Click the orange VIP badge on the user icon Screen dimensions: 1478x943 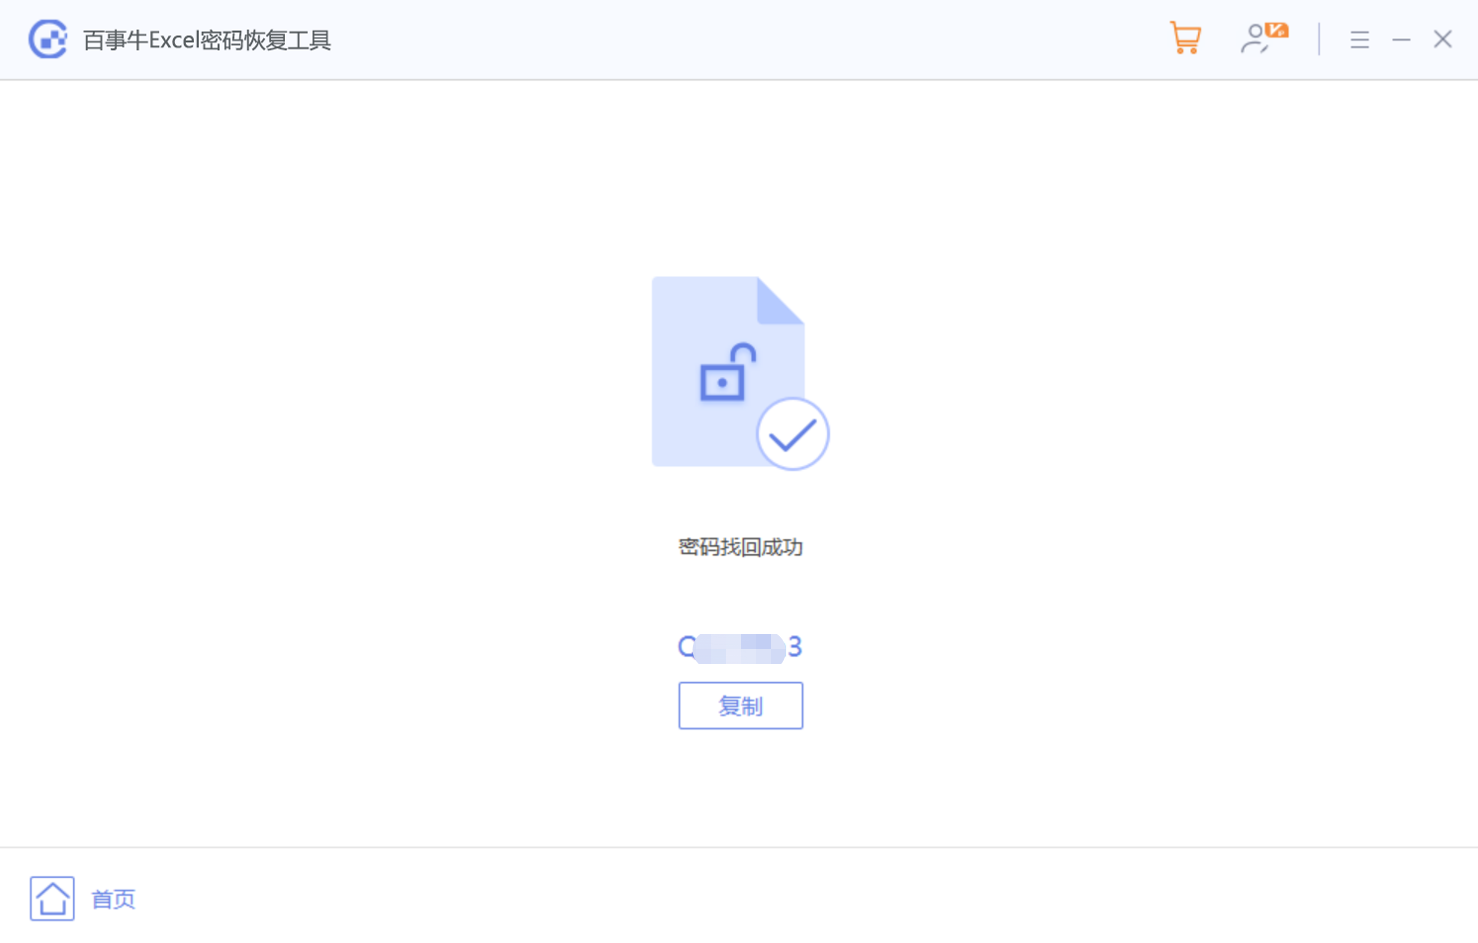pyautogui.click(x=1276, y=28)
